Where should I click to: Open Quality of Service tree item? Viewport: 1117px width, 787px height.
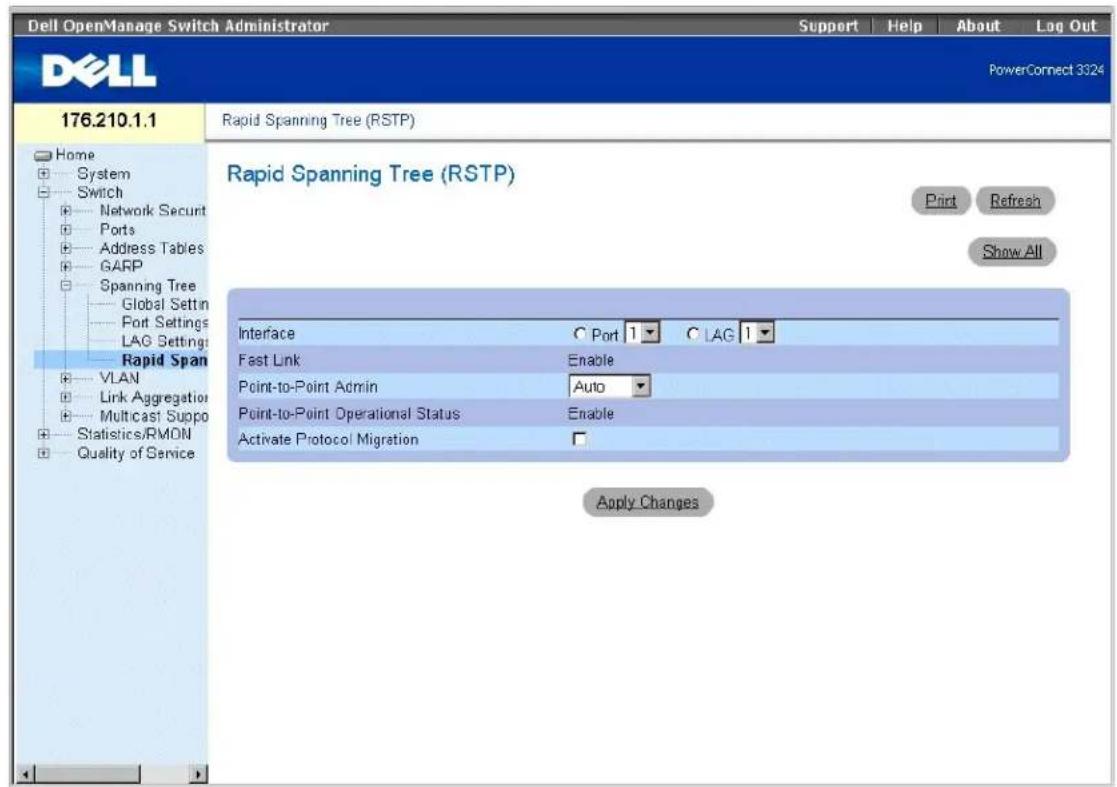click(x=135, y=453)
